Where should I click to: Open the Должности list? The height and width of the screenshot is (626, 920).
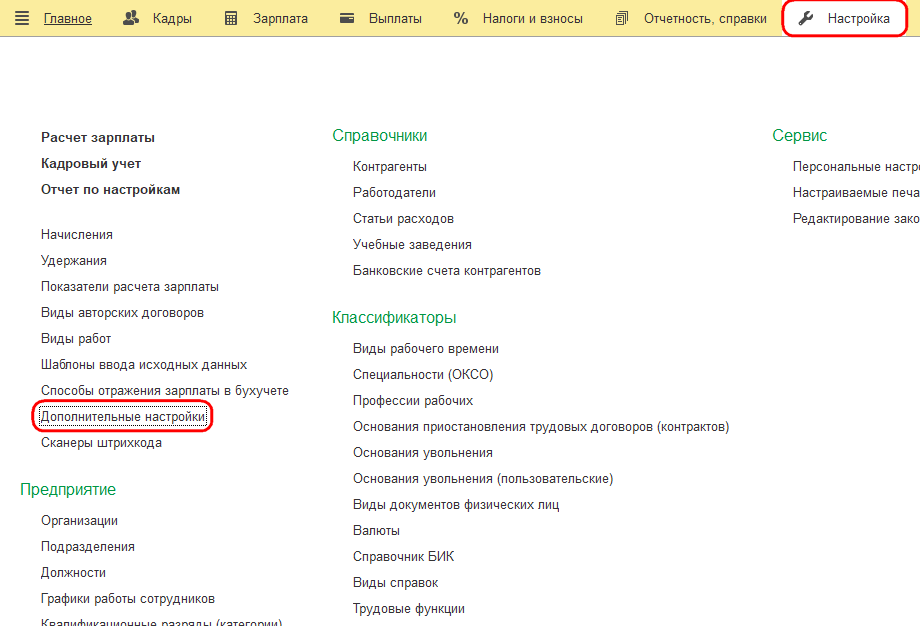coord(73,573)
